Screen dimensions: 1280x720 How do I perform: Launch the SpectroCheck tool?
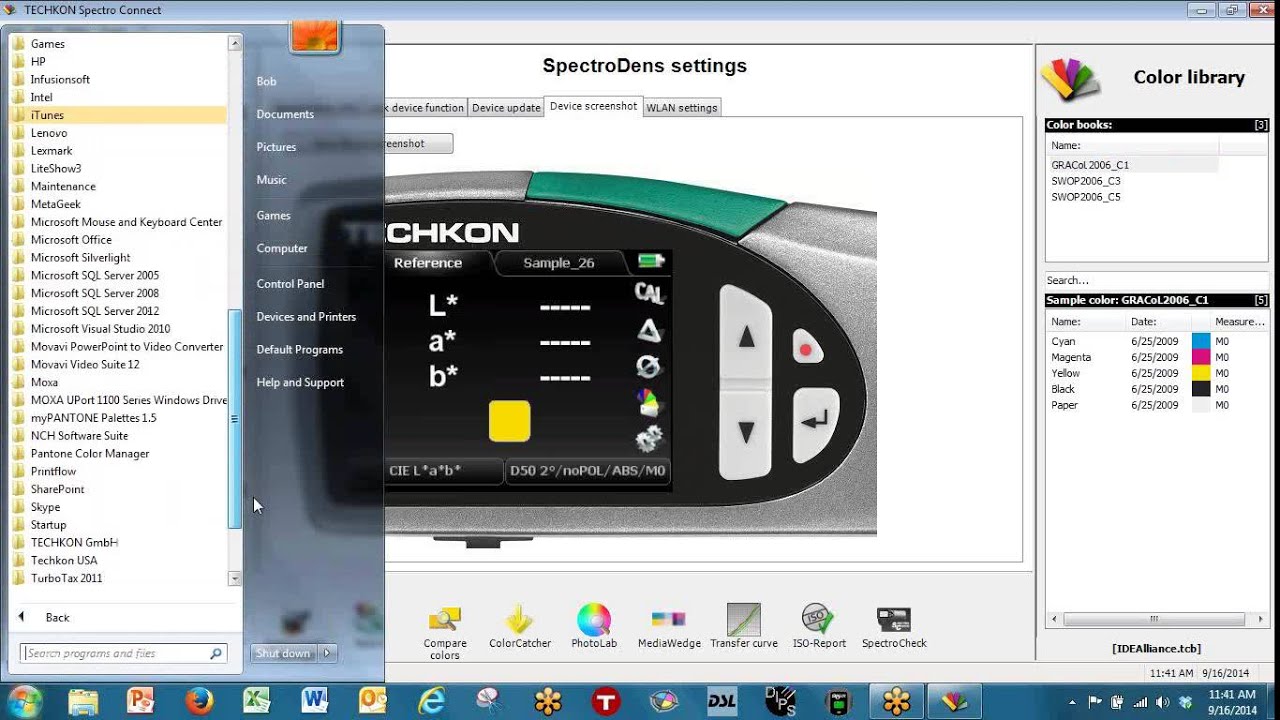(894, 627)
